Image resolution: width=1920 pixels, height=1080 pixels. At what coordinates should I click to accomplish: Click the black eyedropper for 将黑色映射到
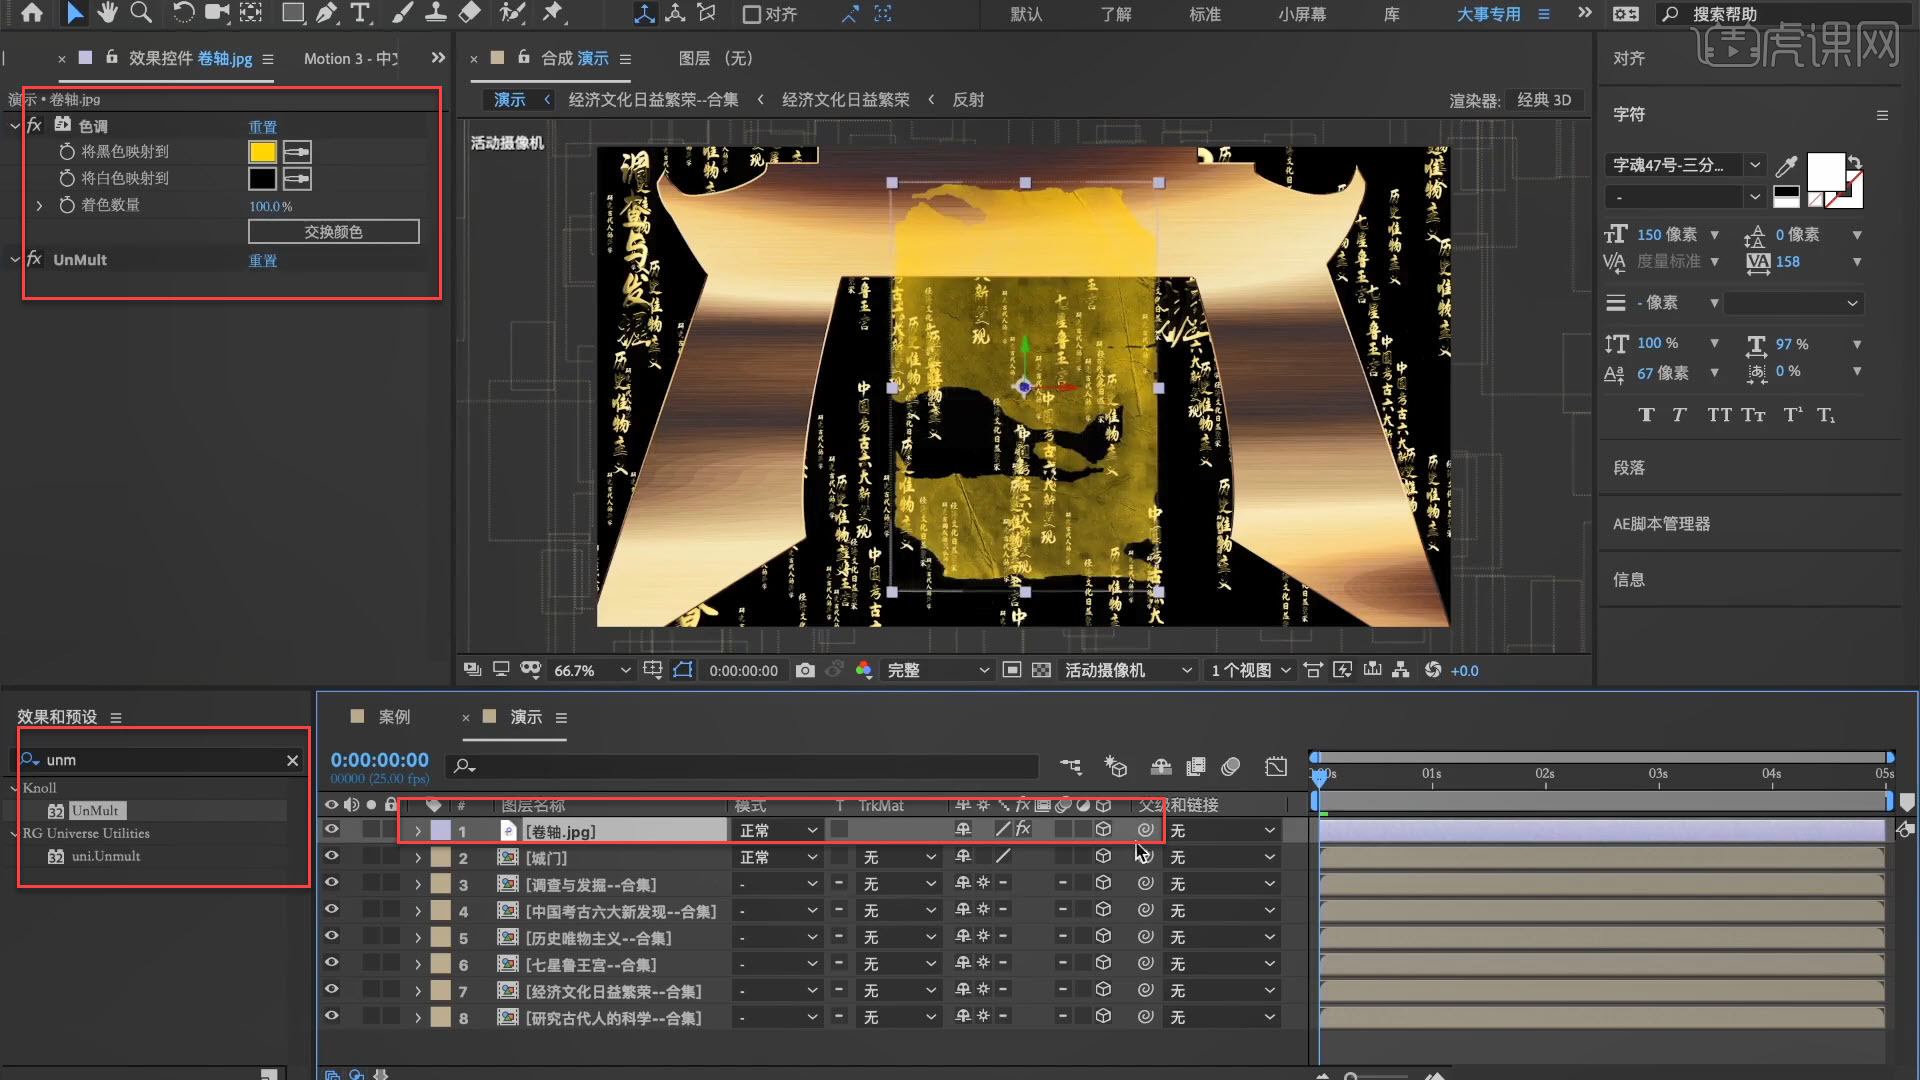(297, 152)
